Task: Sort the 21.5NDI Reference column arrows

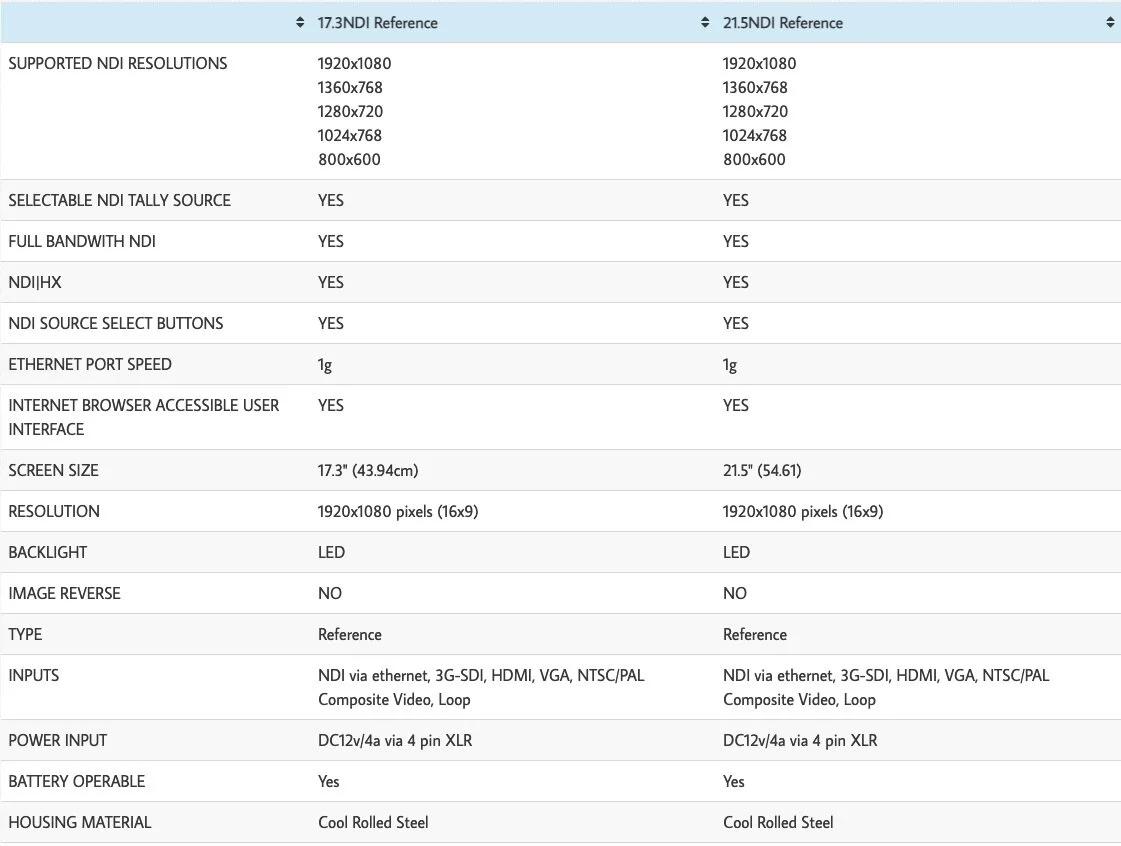Action: coord(1110,23)
